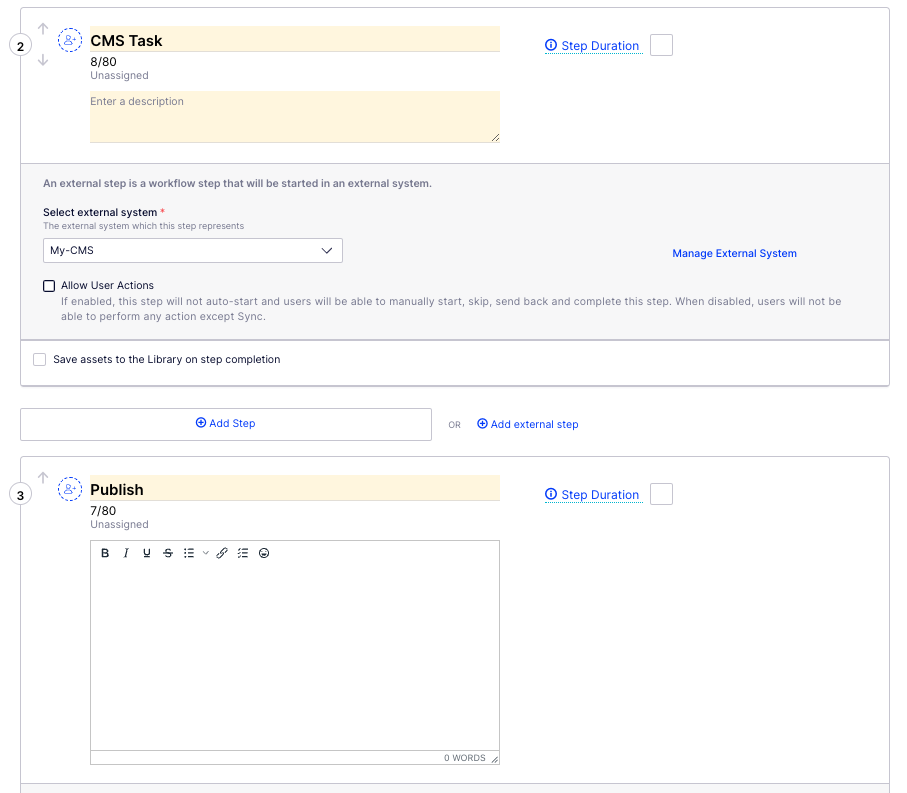907x793 pixels.
Task: Open the My-CMS external system dropdown
Action: (192, 251)
